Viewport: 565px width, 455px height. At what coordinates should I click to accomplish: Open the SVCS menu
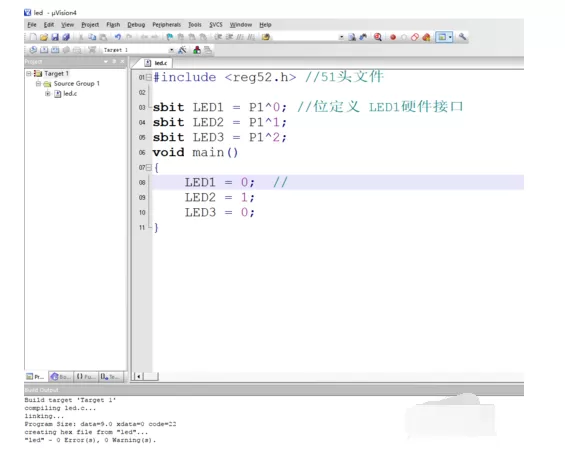(216, 24)
